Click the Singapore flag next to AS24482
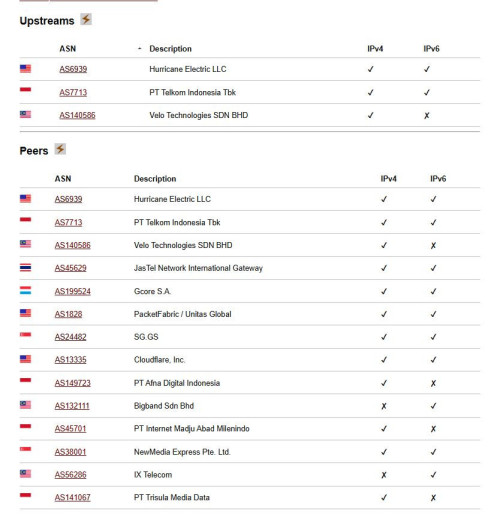 [x=25, y=335]
